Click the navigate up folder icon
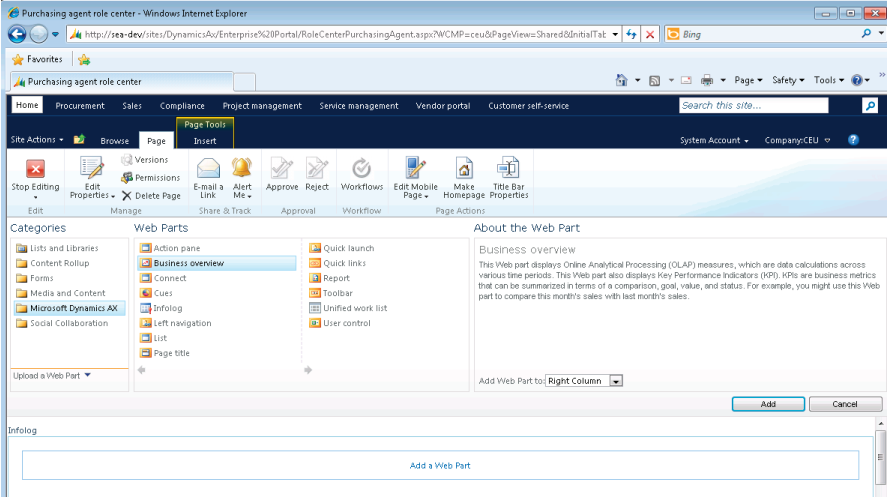This screenshot has height=498, width=891. (79, 139)
